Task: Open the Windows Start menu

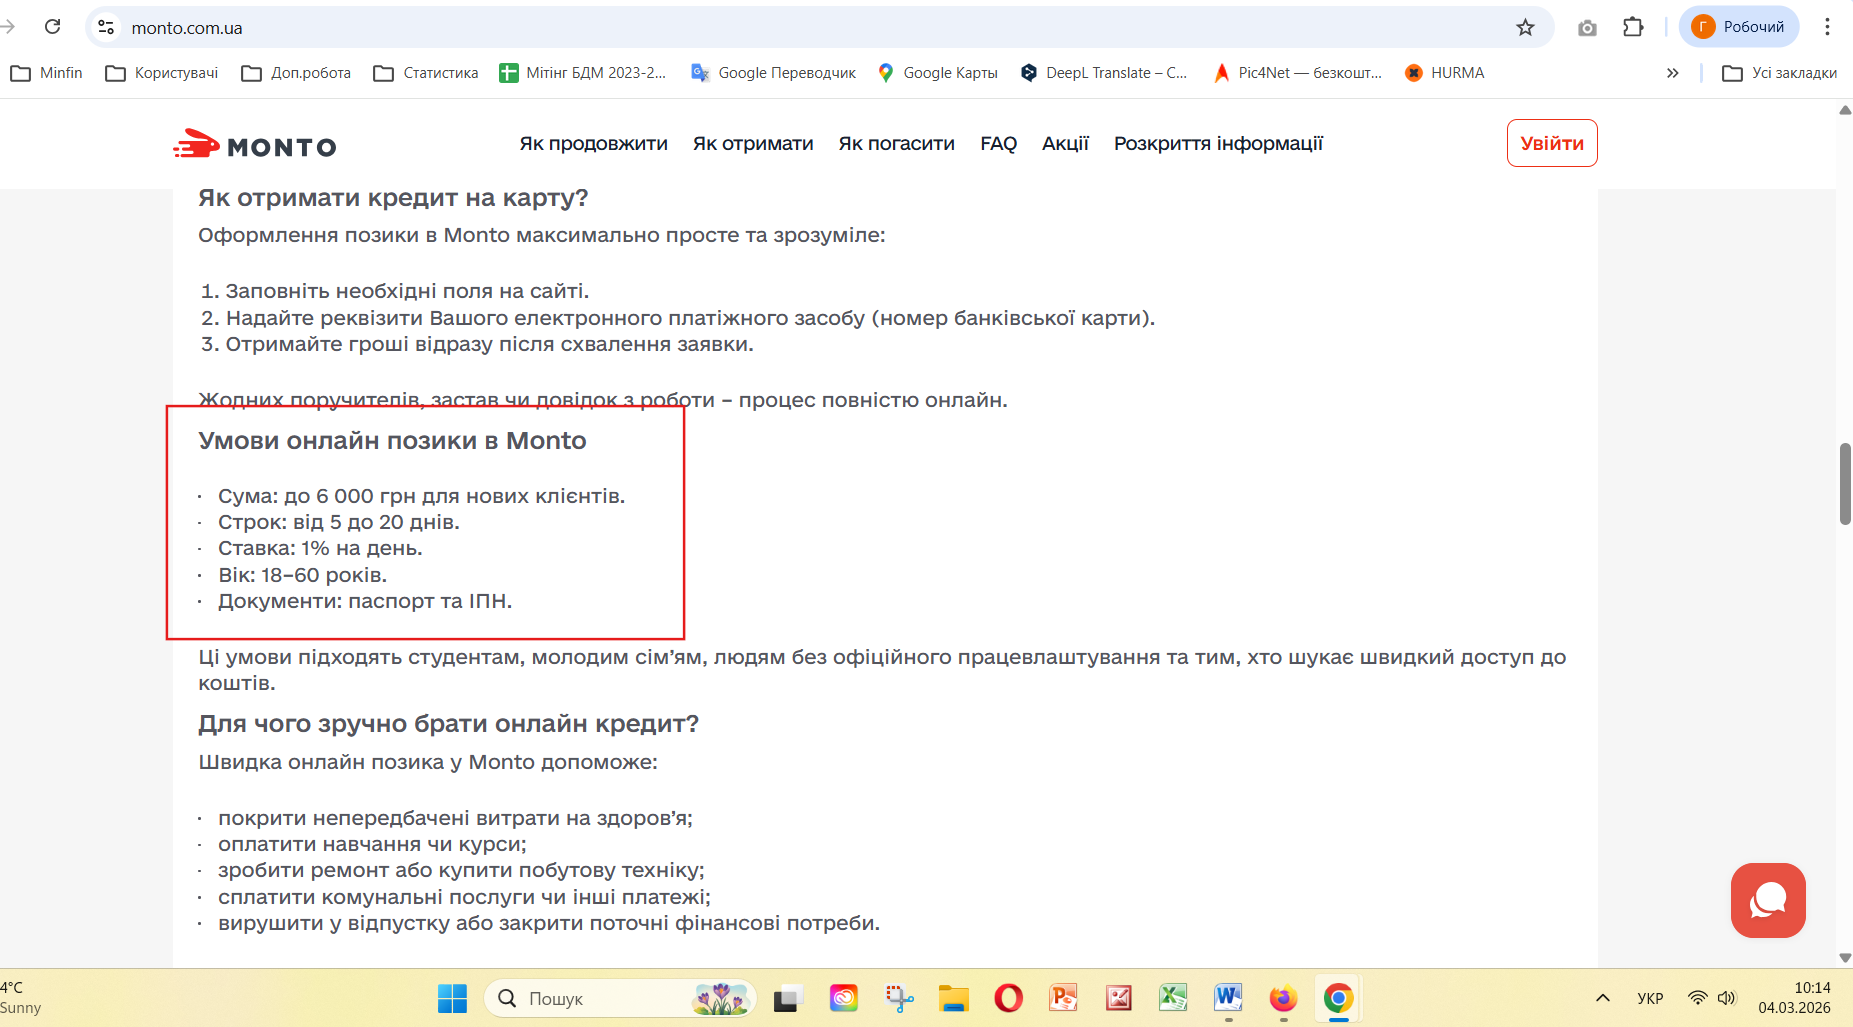Action: [452, 998]
